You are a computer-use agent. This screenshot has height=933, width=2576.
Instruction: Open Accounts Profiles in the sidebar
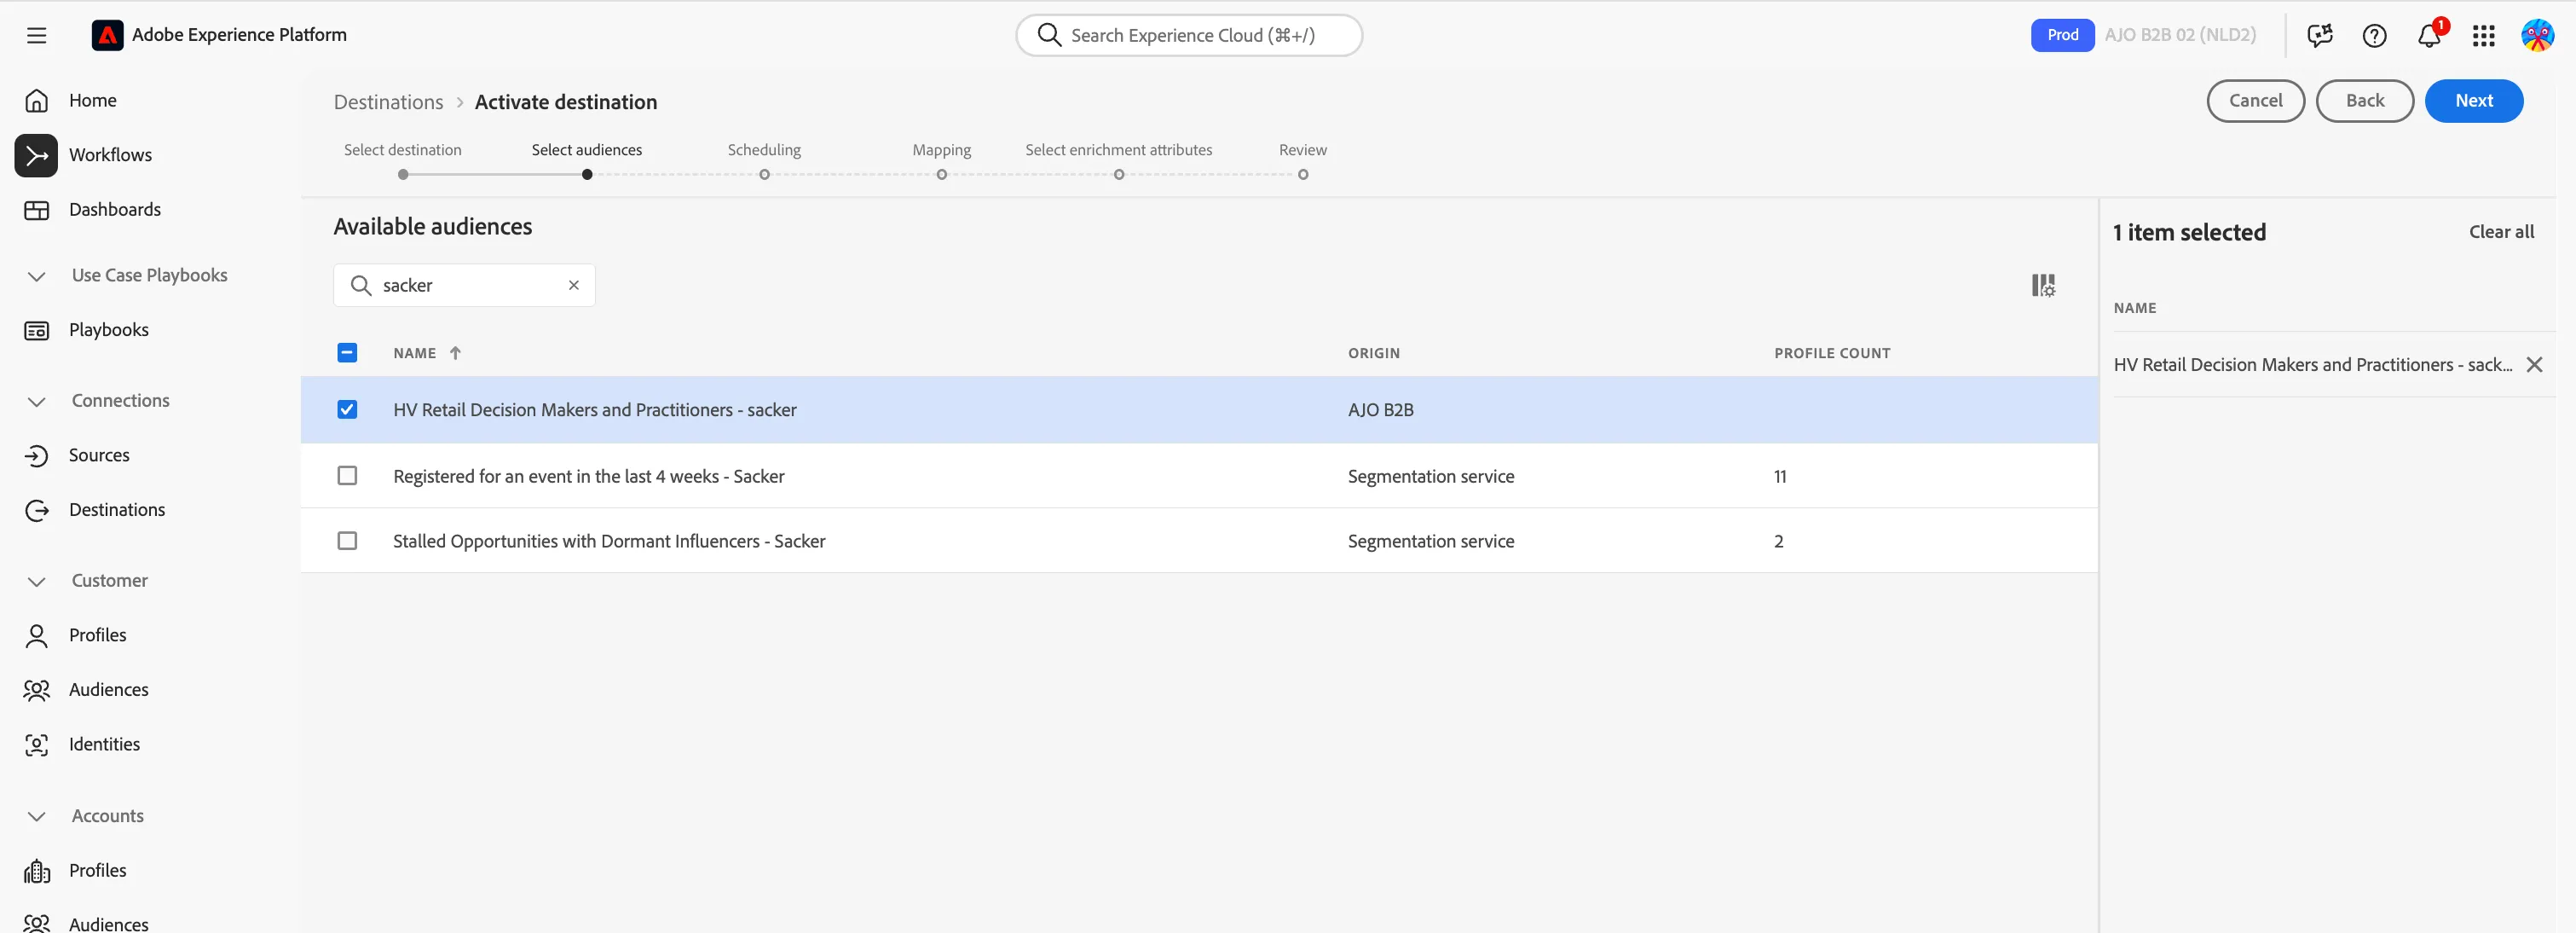(x=97, y=870)
